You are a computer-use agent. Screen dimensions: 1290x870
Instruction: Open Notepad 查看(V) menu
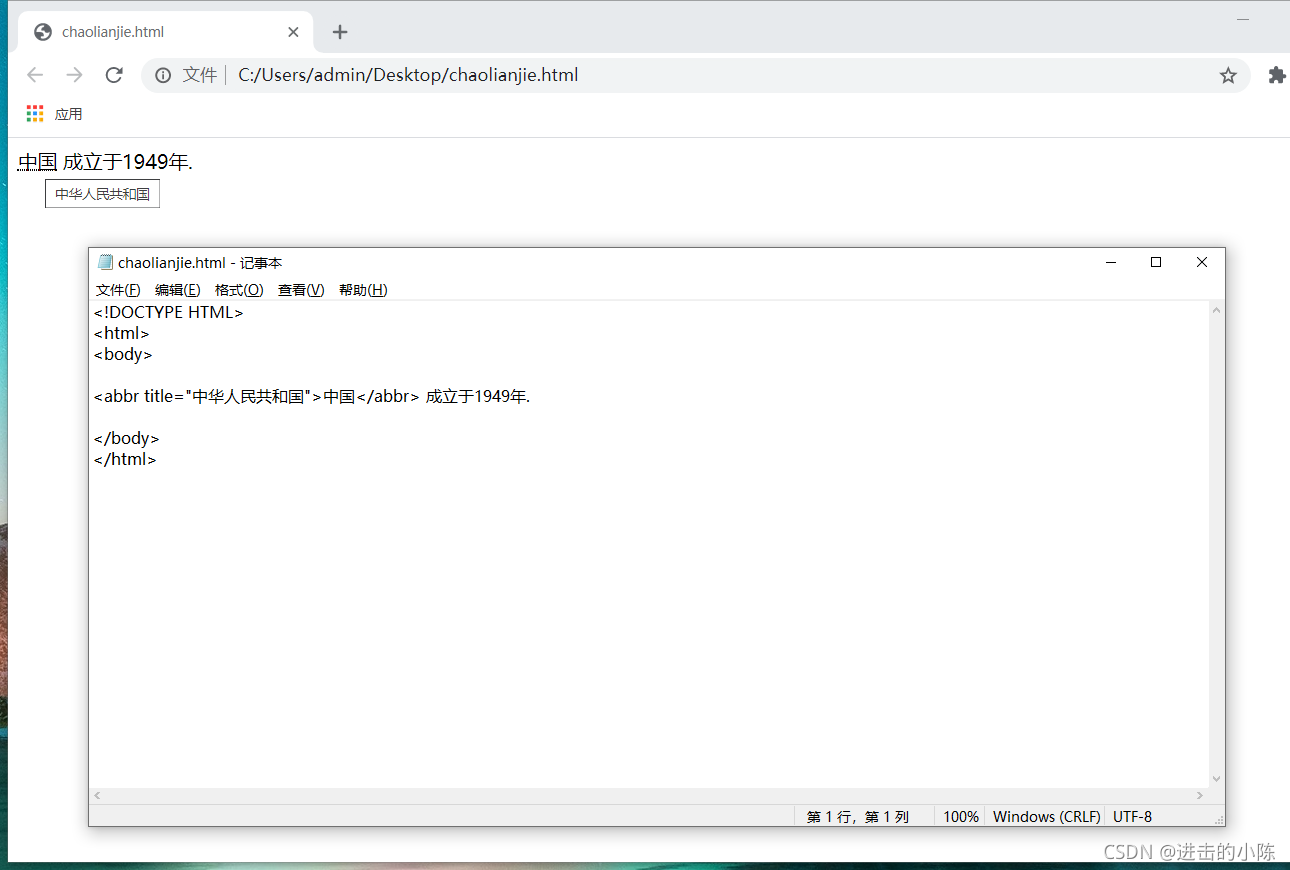pos(301,290)
